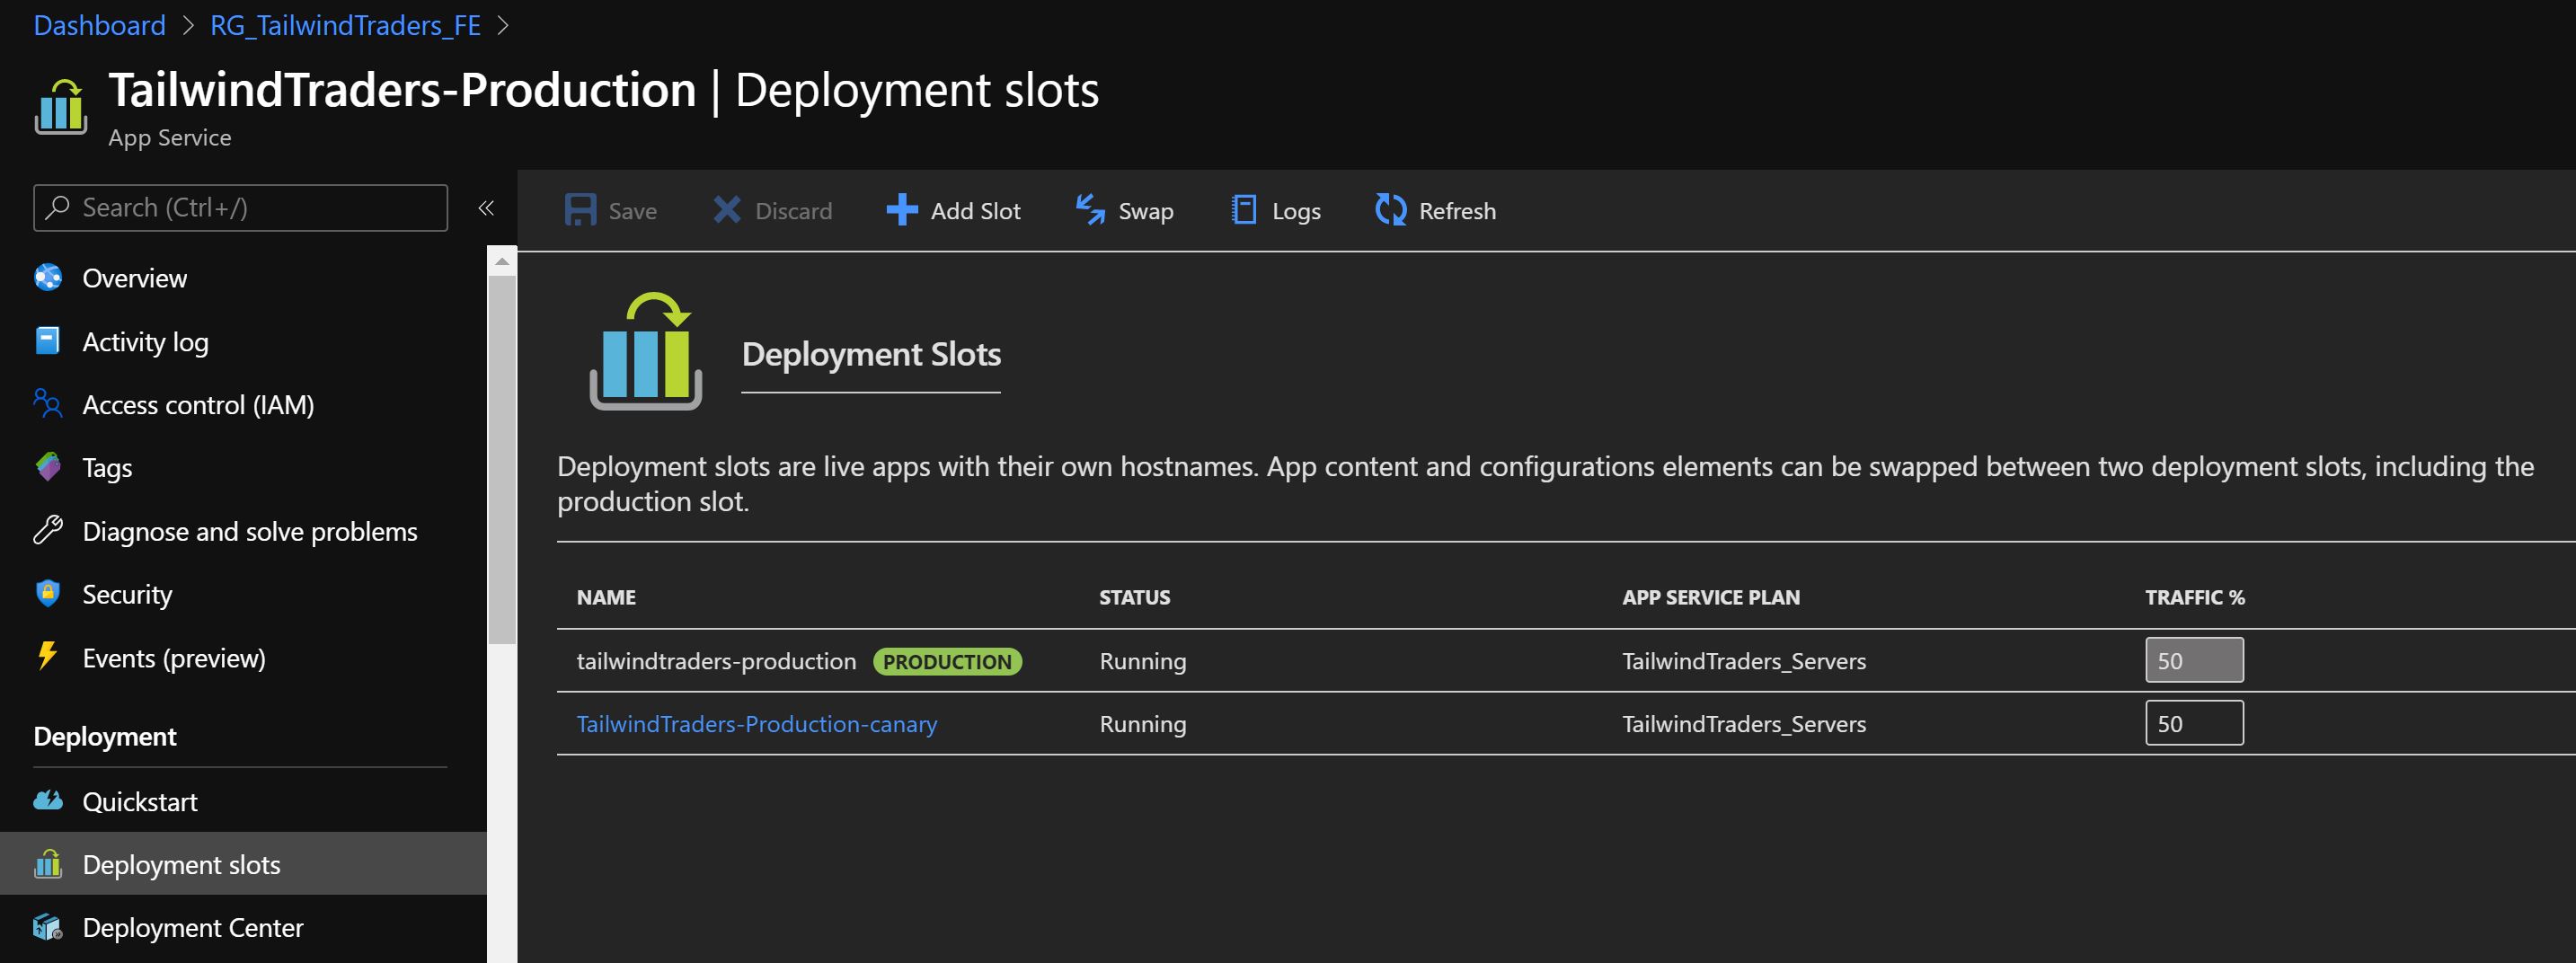Viewport: 2576px width, 963px height.
Task: Click Running status of production slot
Action: pos(1142,661)
